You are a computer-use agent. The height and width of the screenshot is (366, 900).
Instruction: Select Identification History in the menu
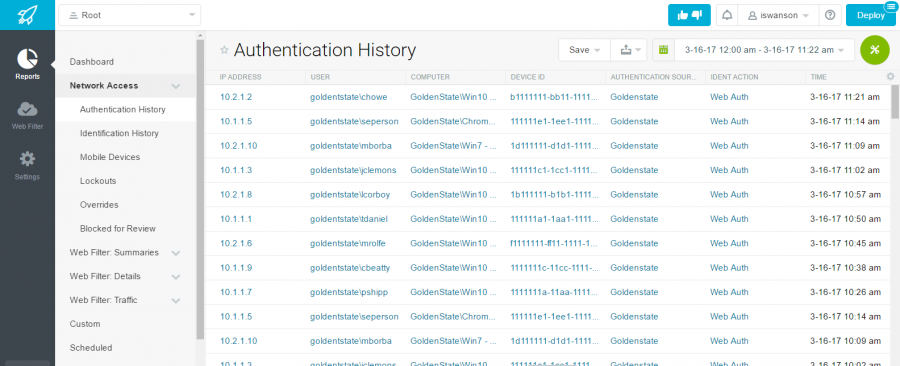tap(119, 133)
